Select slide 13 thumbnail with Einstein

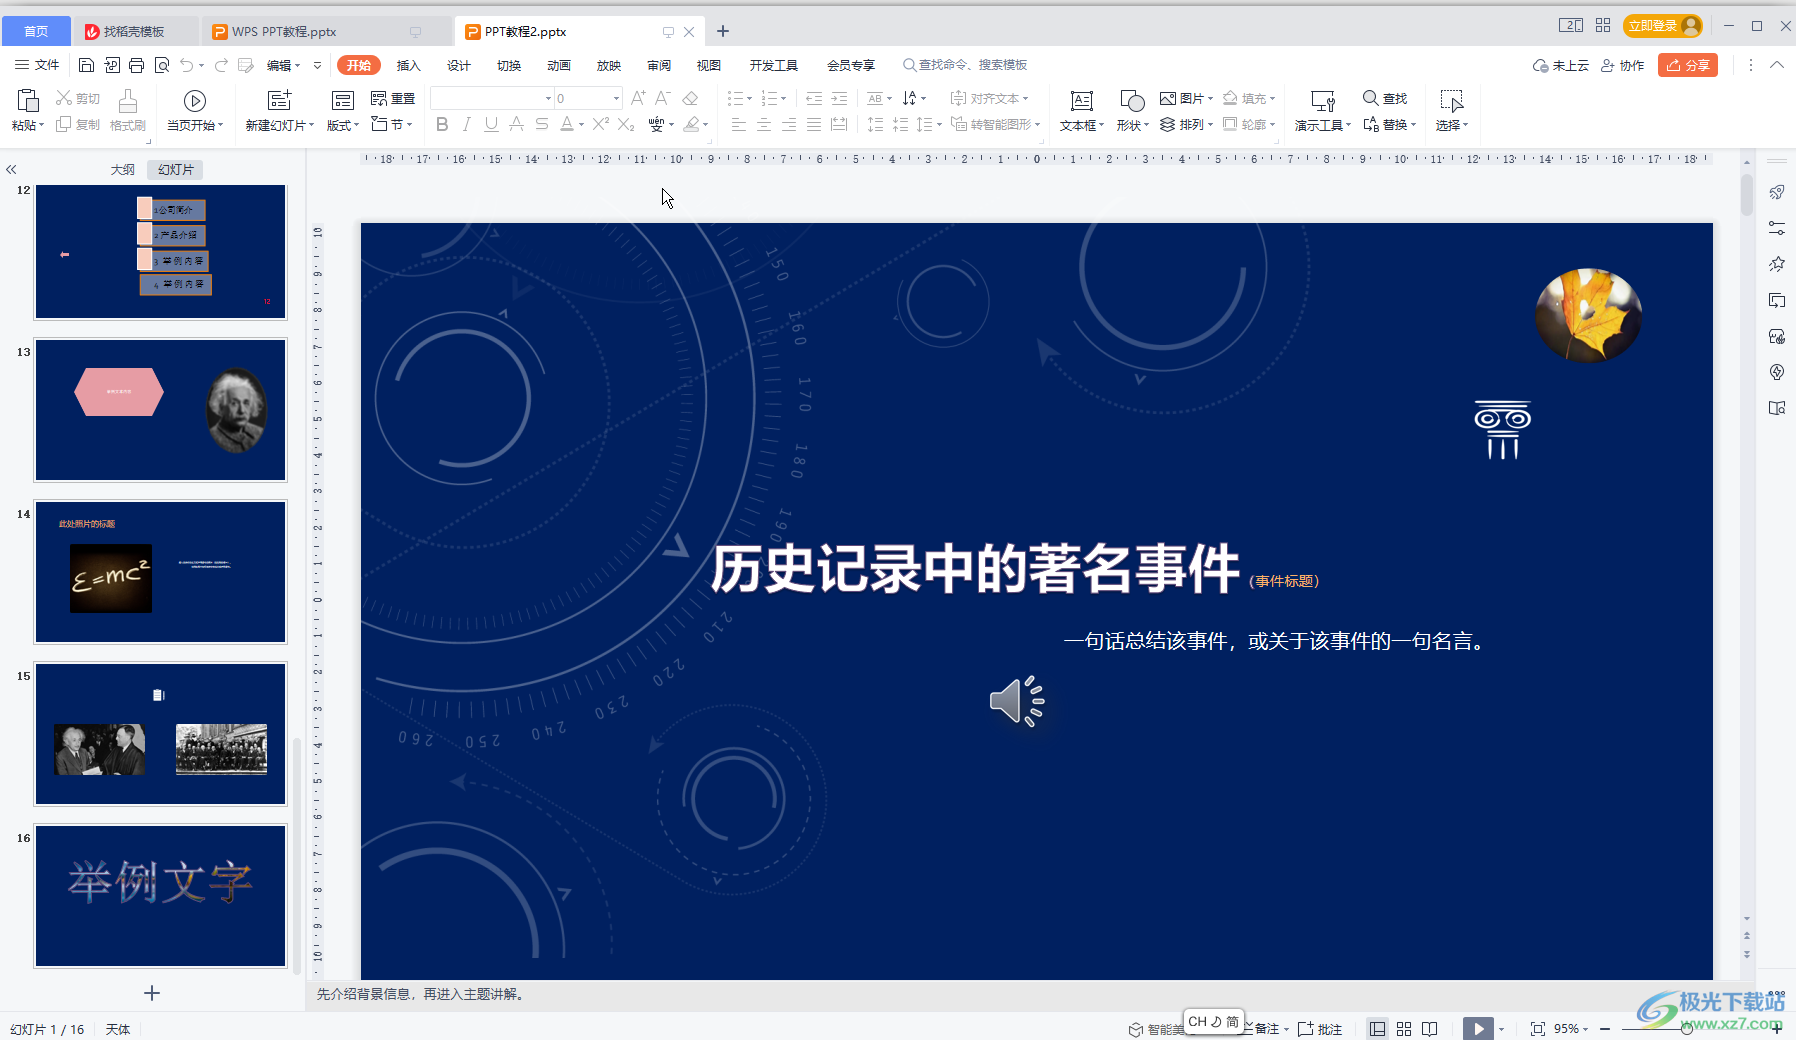tap(161, 410)
